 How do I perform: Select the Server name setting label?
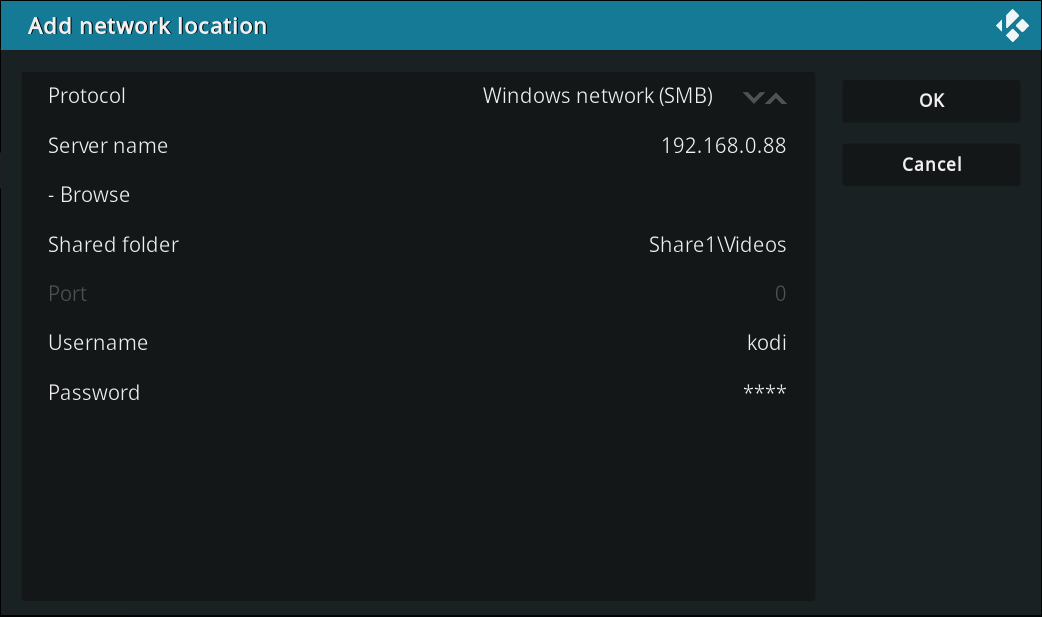[x=108, y=146]
